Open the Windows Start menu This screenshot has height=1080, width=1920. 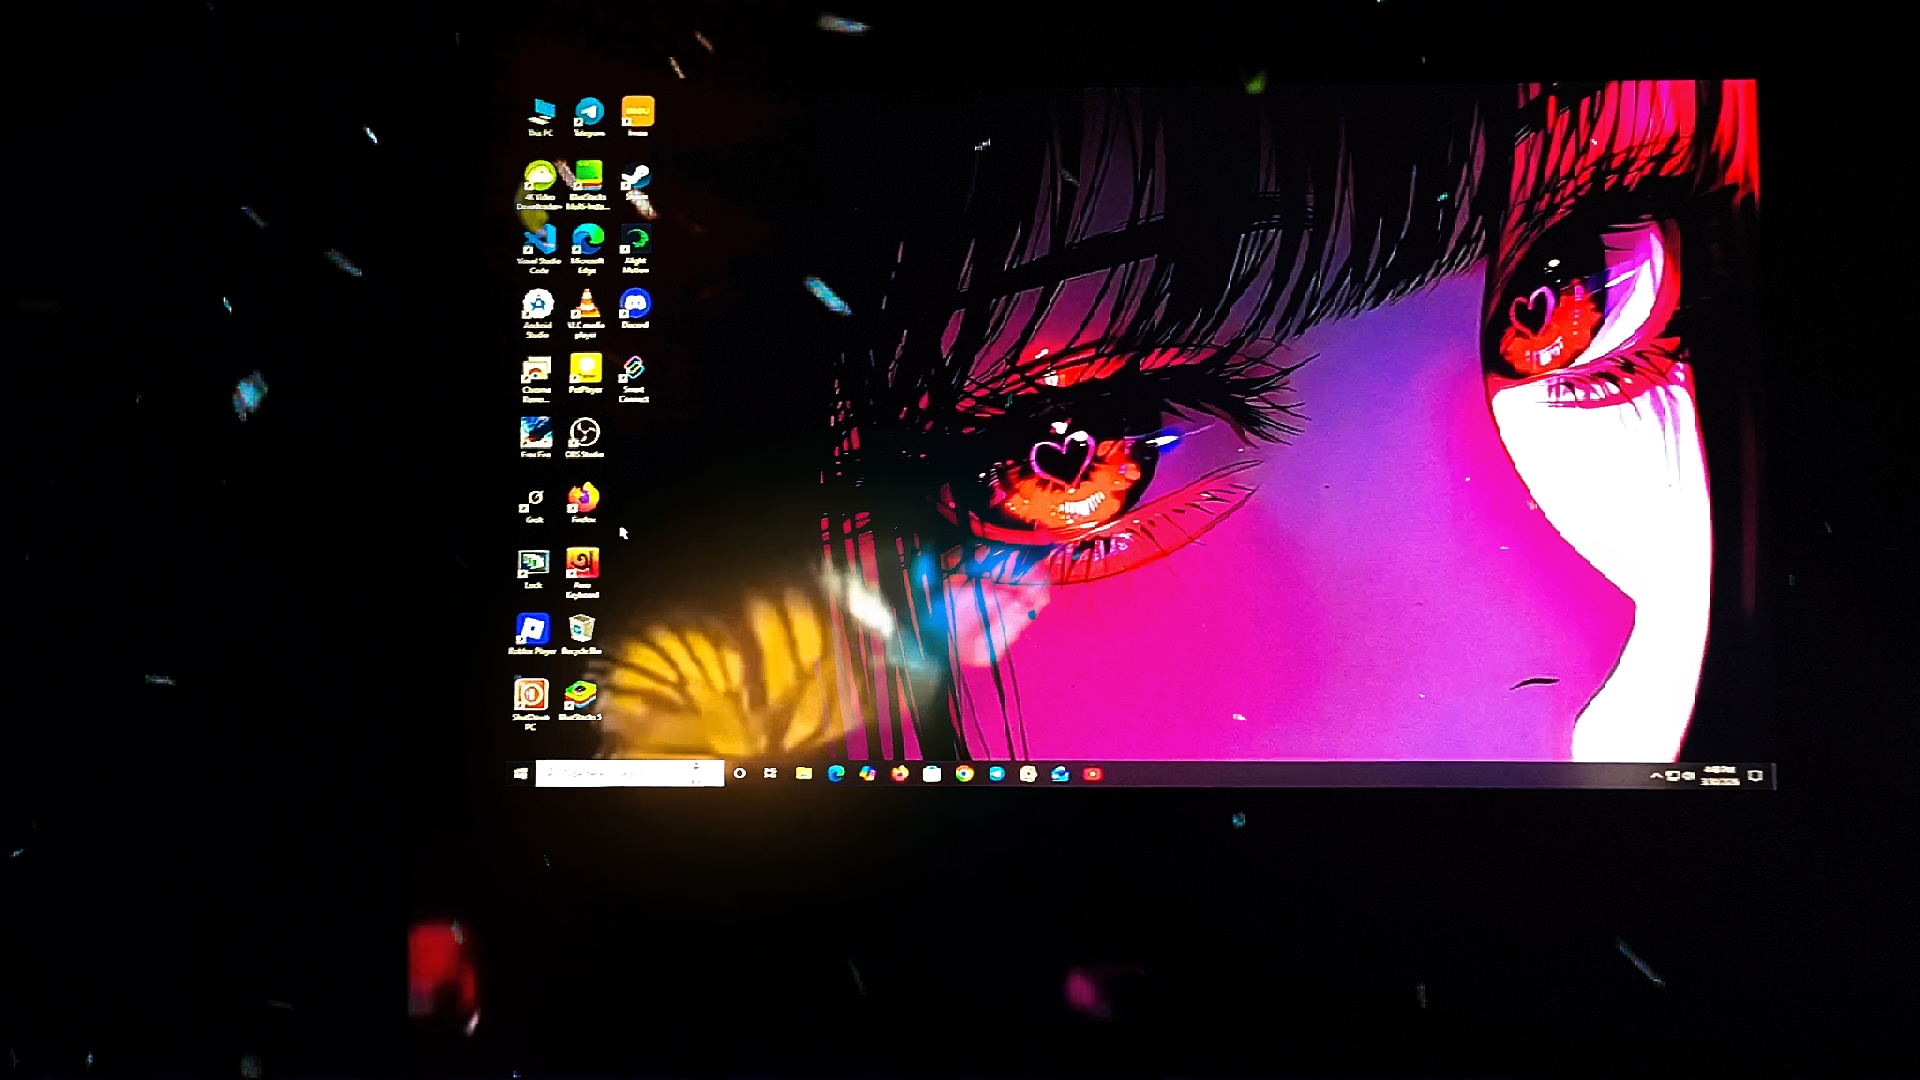(520, 773)
